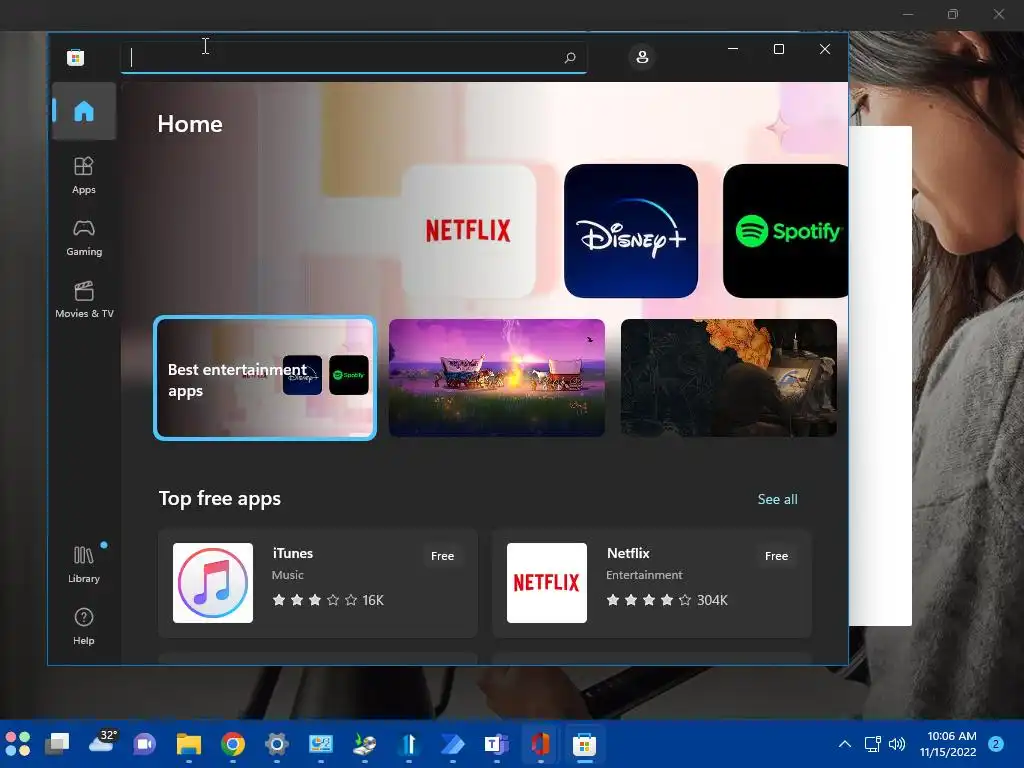Screen dimensions: 1024x768
Task: Click See all for Top free apps
Action: pyautogui.click(x=777, y=499)
